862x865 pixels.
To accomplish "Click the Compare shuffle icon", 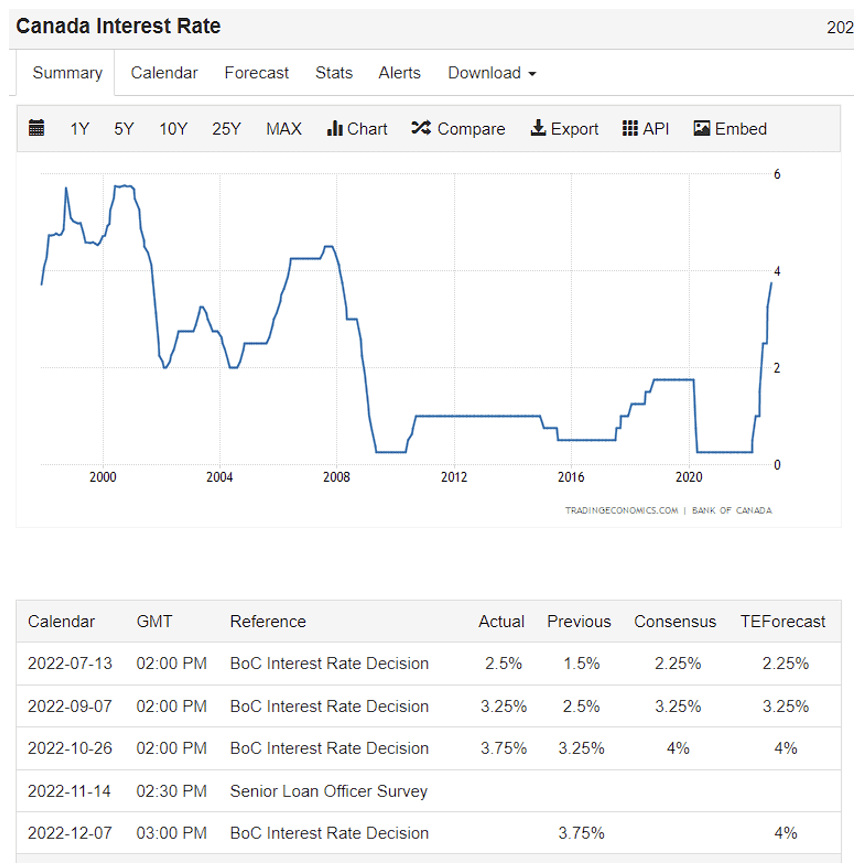I will 421,128.
